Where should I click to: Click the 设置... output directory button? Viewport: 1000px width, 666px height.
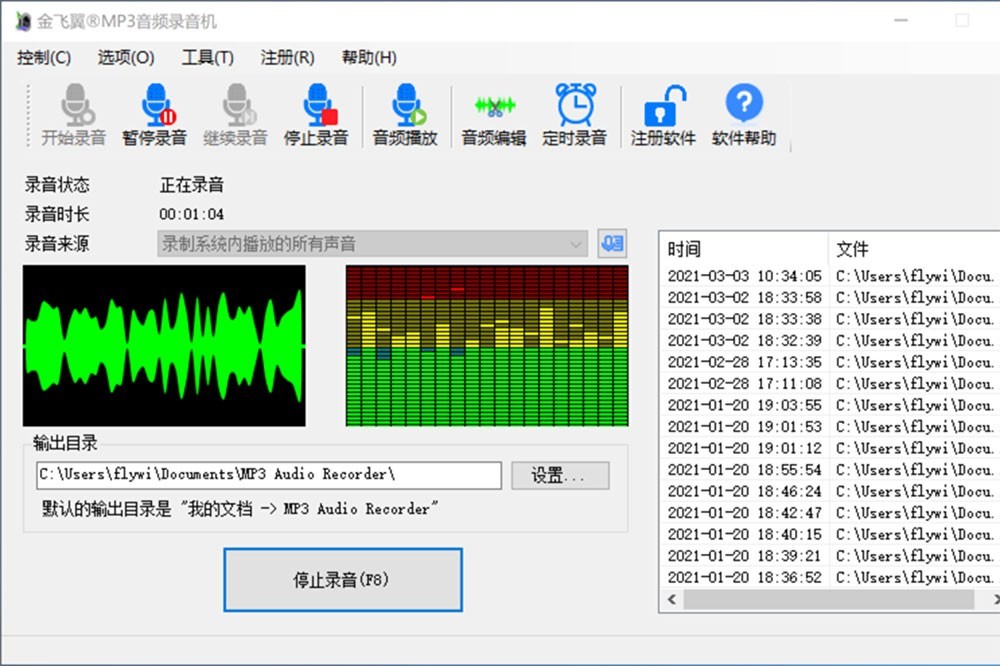click(x=560, y=475)
